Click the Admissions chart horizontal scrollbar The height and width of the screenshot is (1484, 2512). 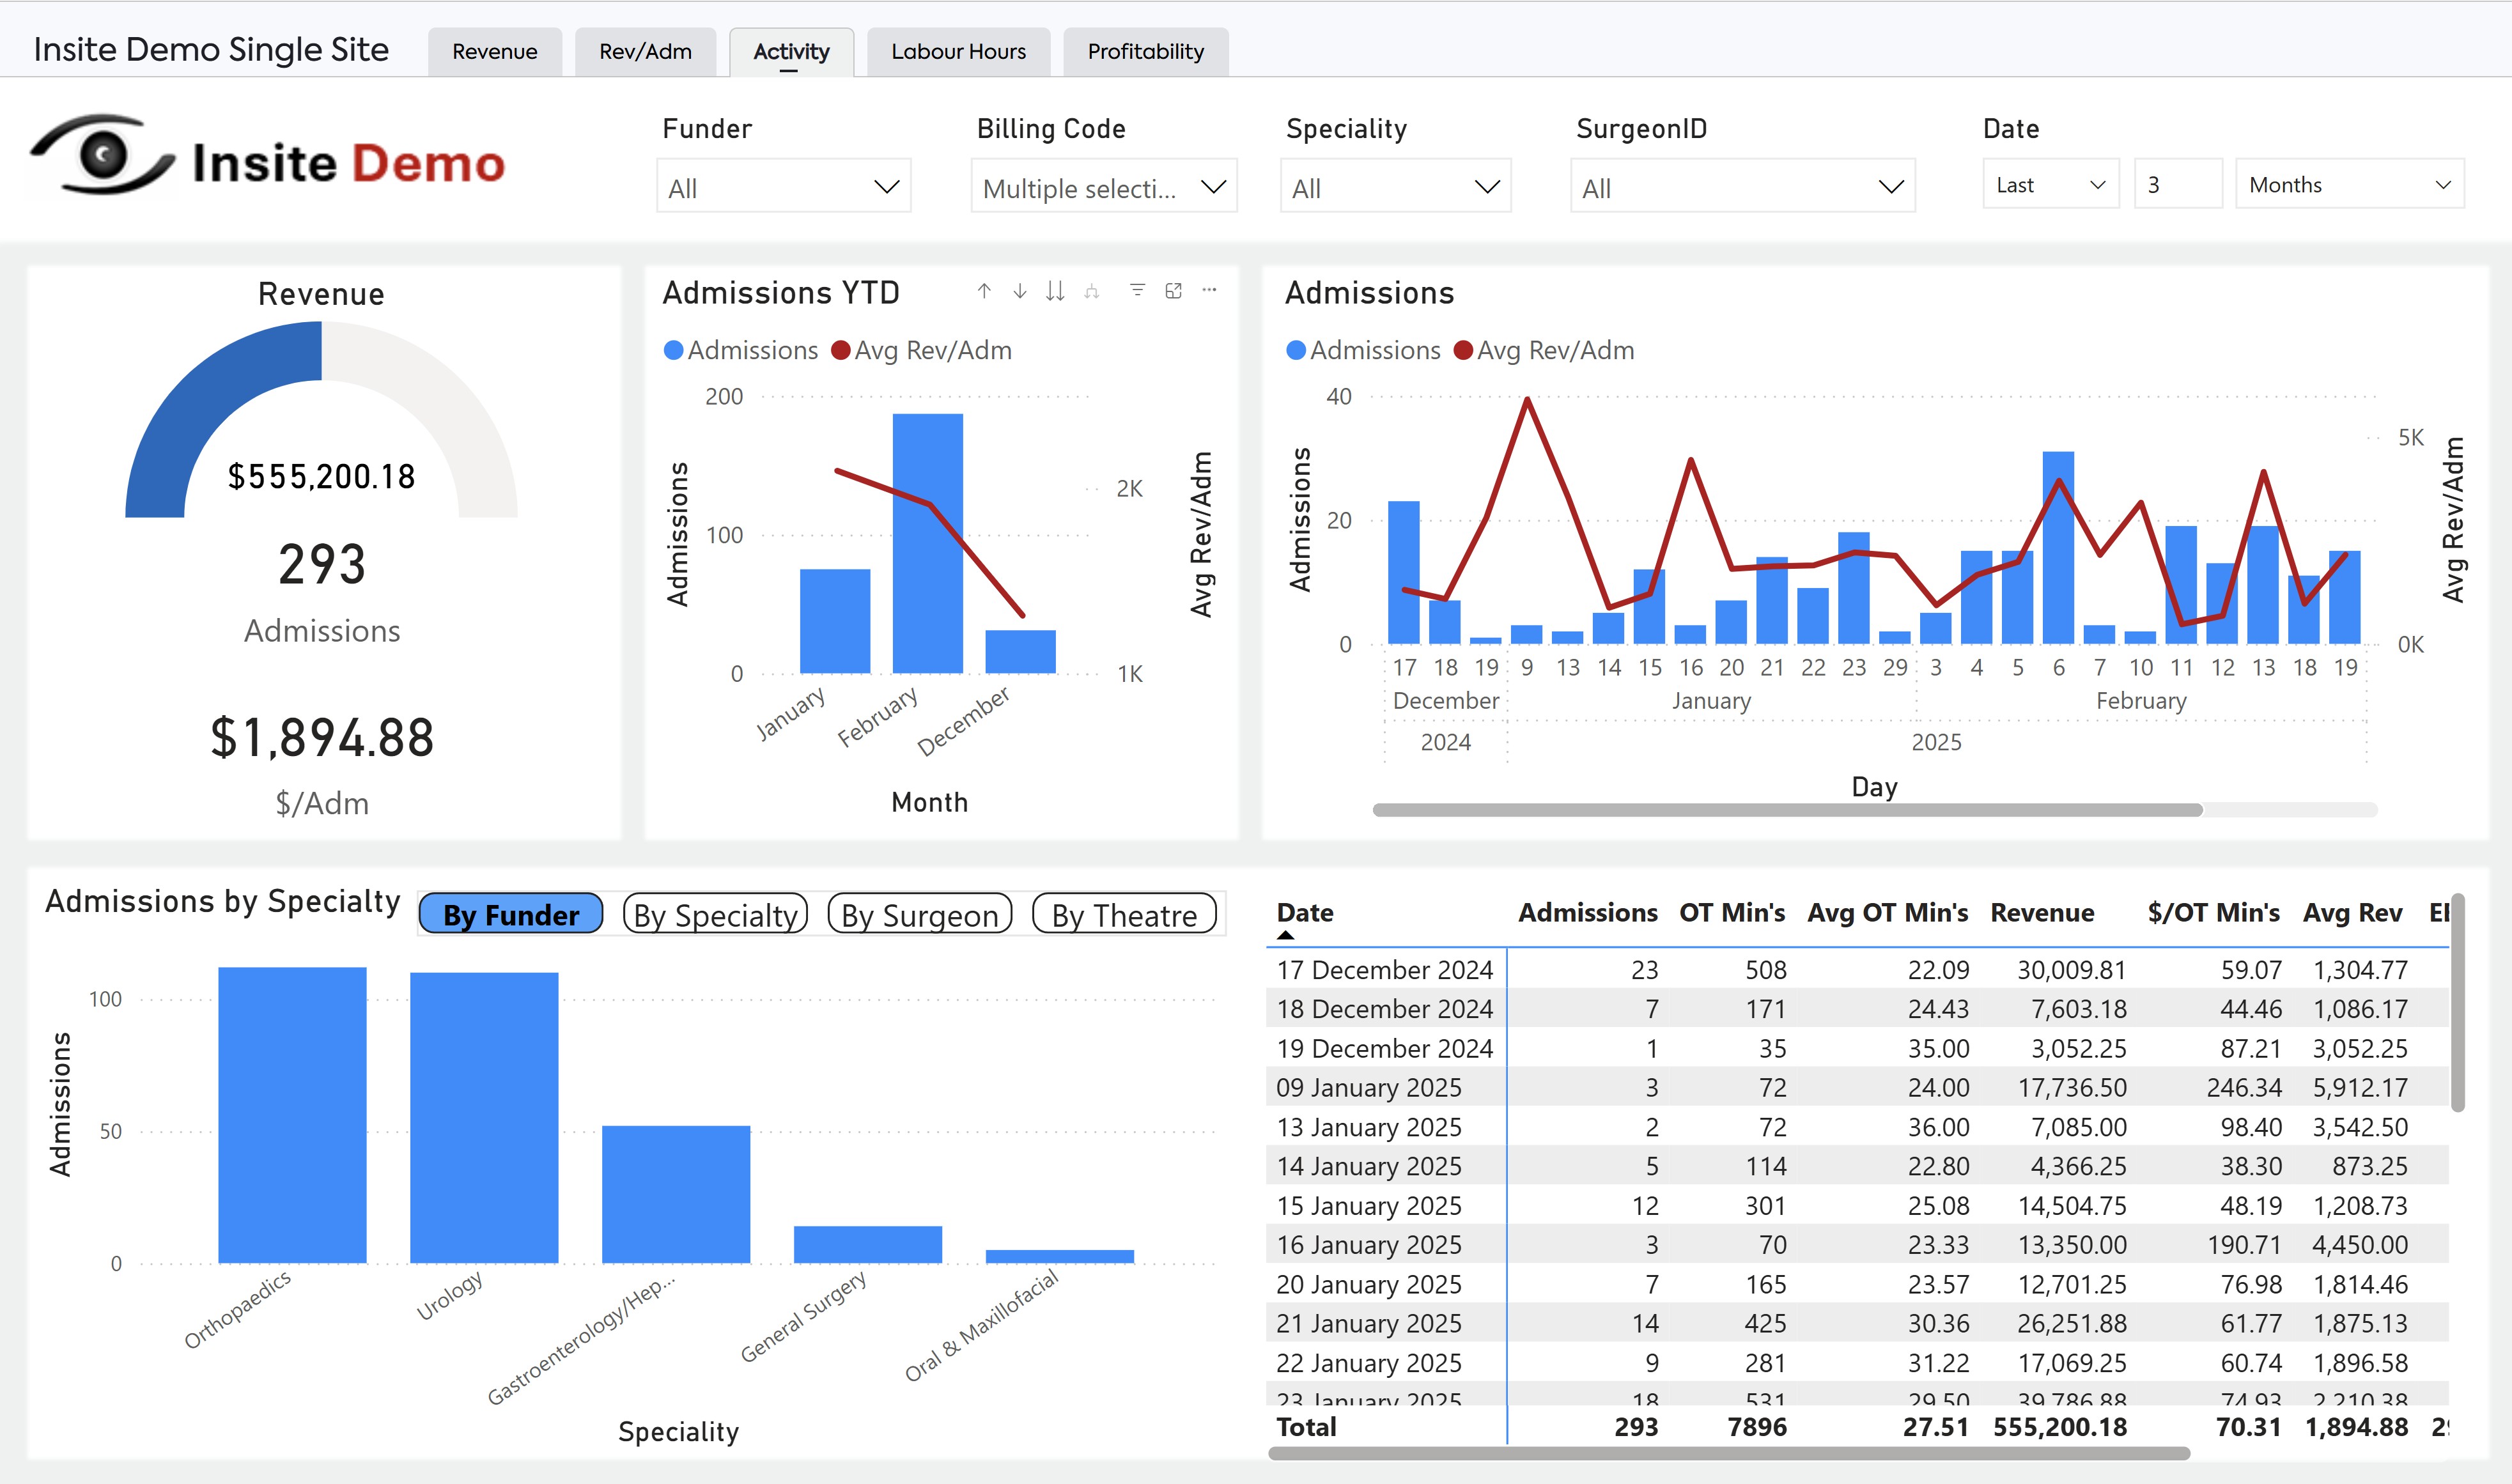tap(1787, 810)
